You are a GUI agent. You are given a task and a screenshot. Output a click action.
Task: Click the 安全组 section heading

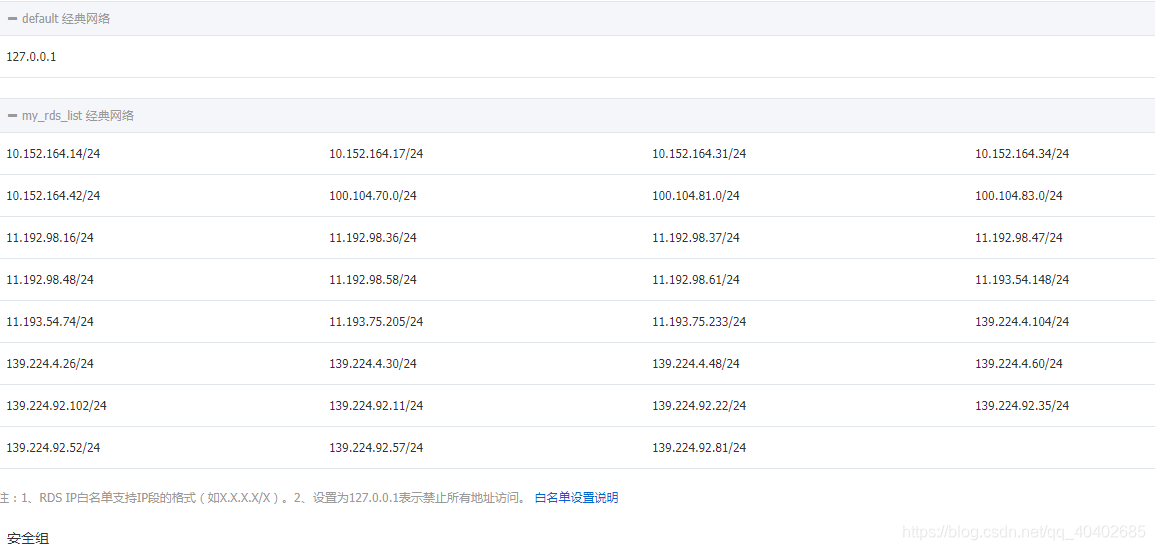click(28, 540)
